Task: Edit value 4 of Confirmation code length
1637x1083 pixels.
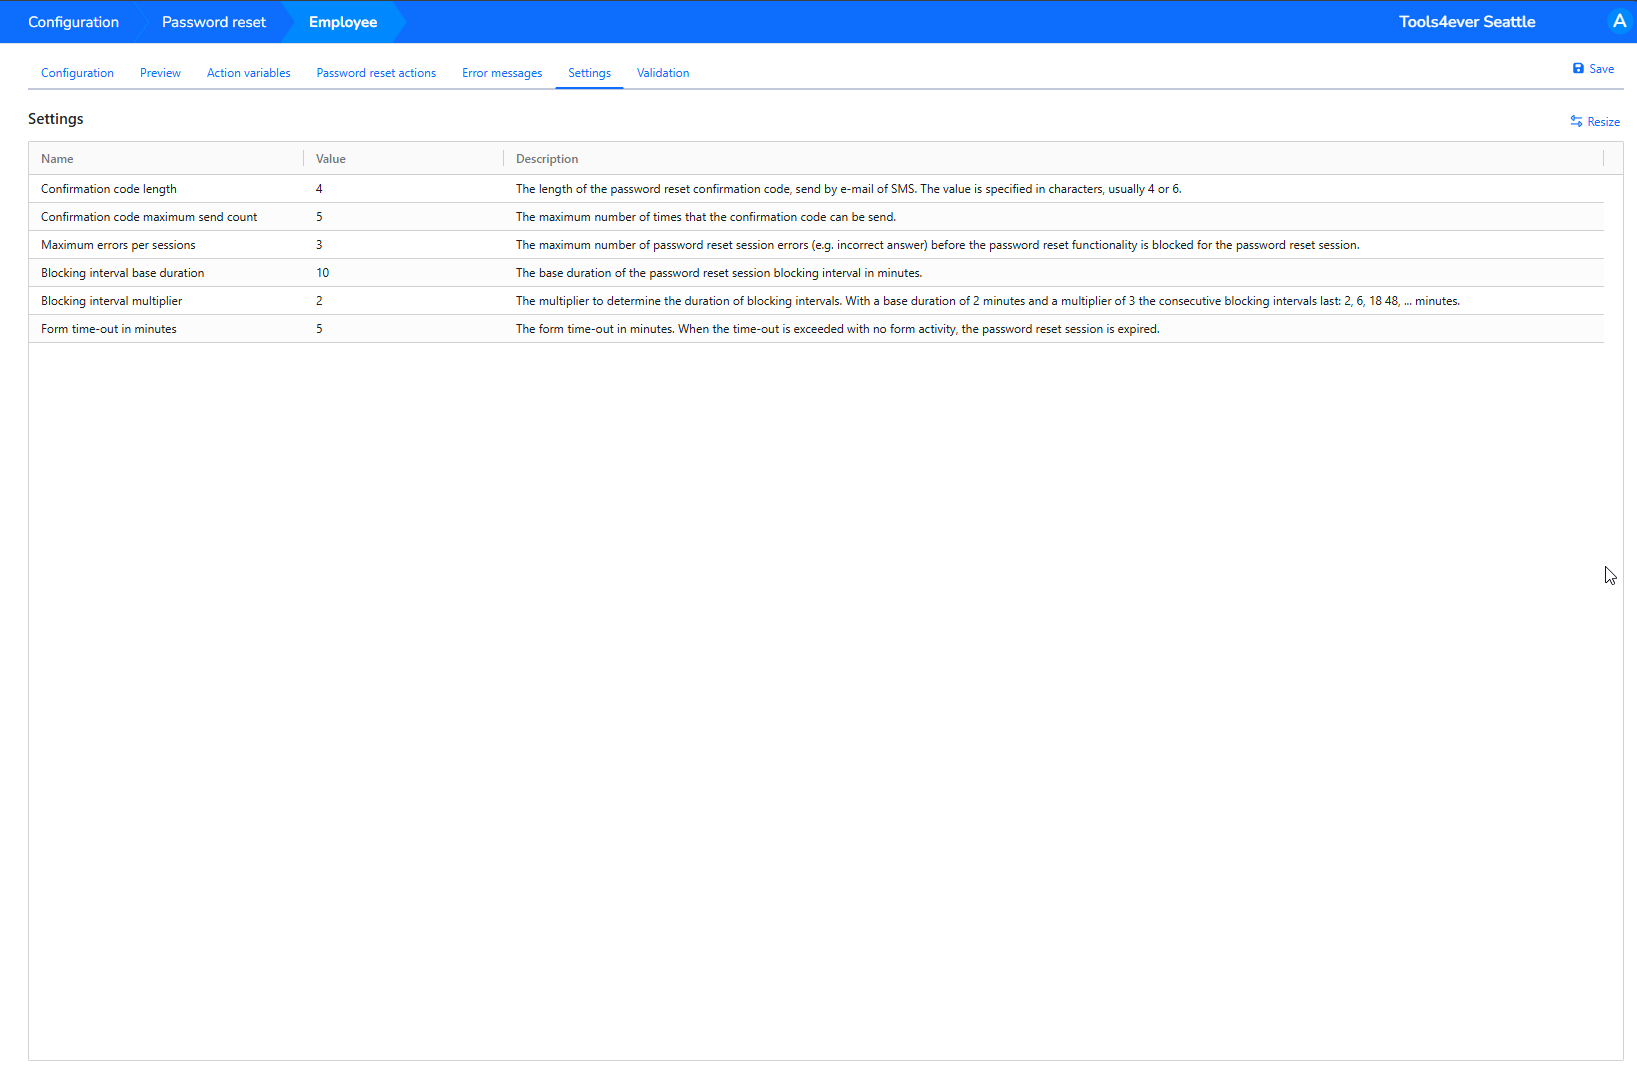Action: [319, 189]
